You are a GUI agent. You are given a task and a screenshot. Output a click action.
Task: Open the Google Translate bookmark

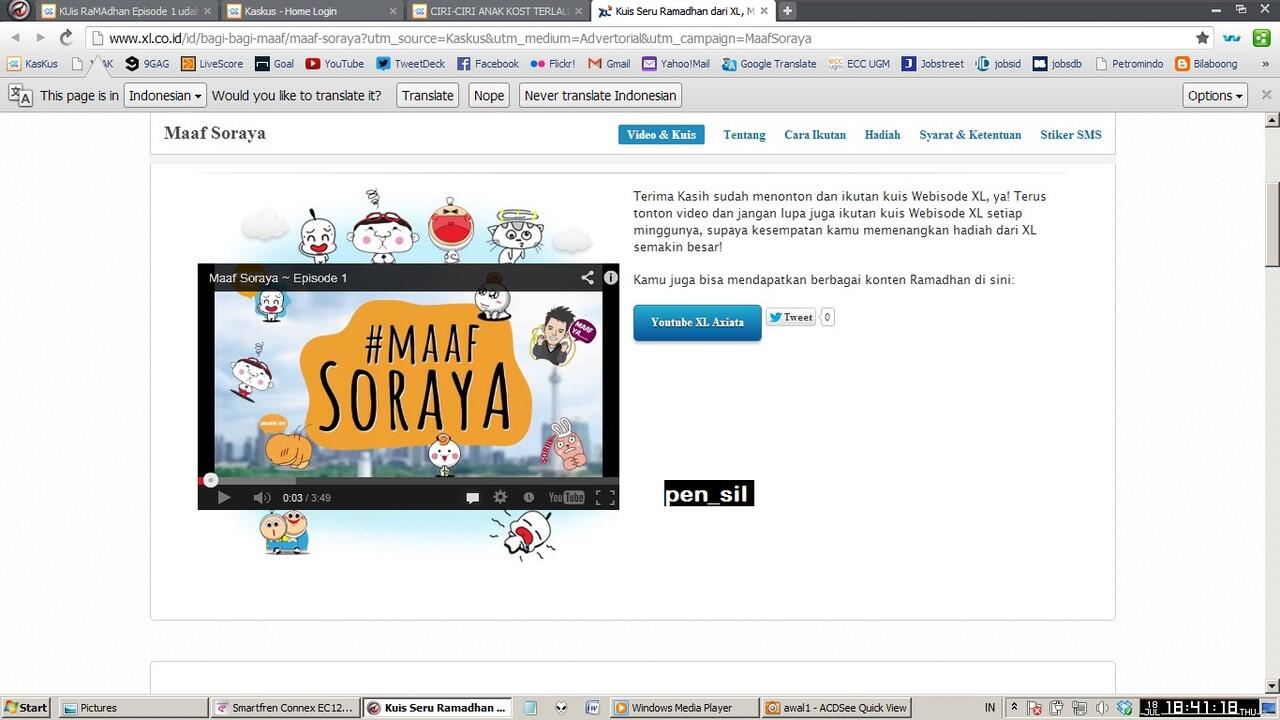[769, 64]
